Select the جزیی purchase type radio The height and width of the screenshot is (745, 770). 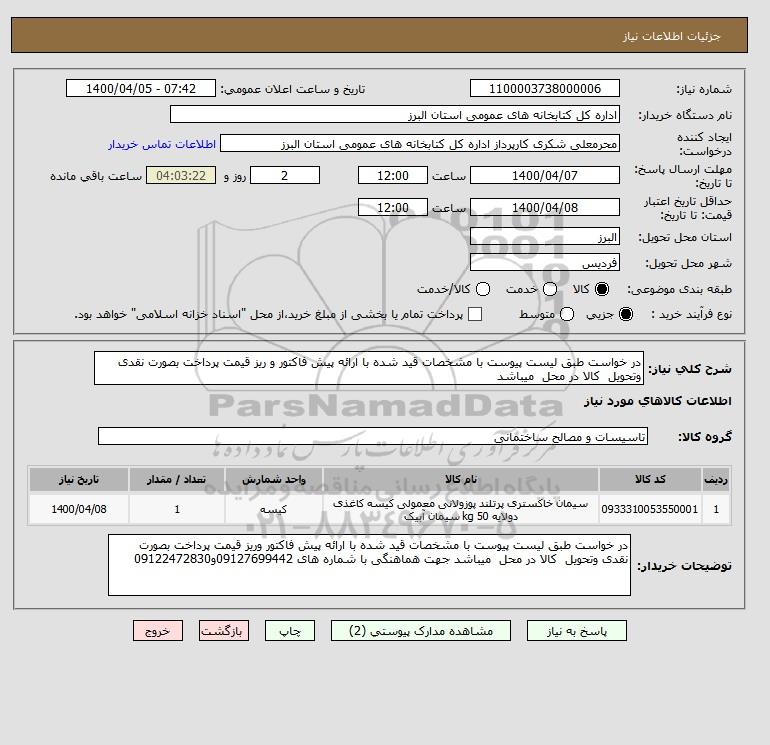pos(626,314)
